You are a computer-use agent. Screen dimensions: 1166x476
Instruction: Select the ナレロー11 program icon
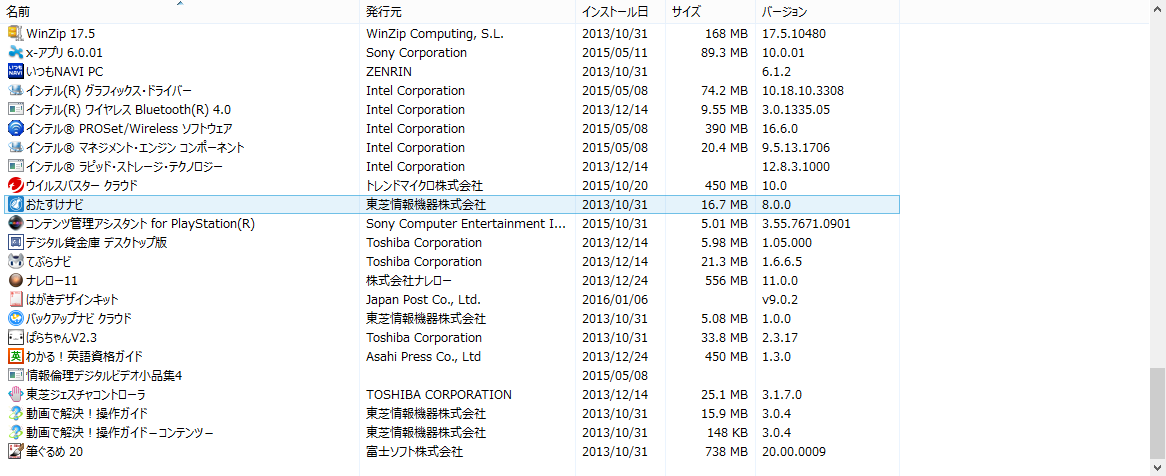click(15, 280)
